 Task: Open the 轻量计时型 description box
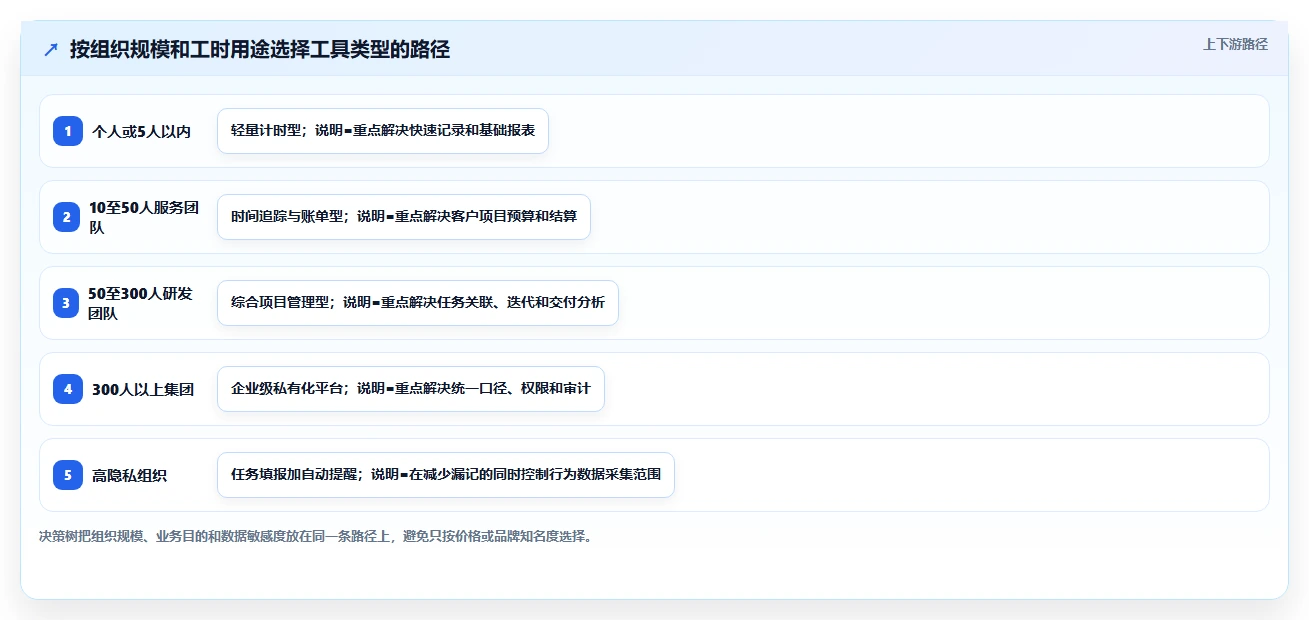click(383, 131)
